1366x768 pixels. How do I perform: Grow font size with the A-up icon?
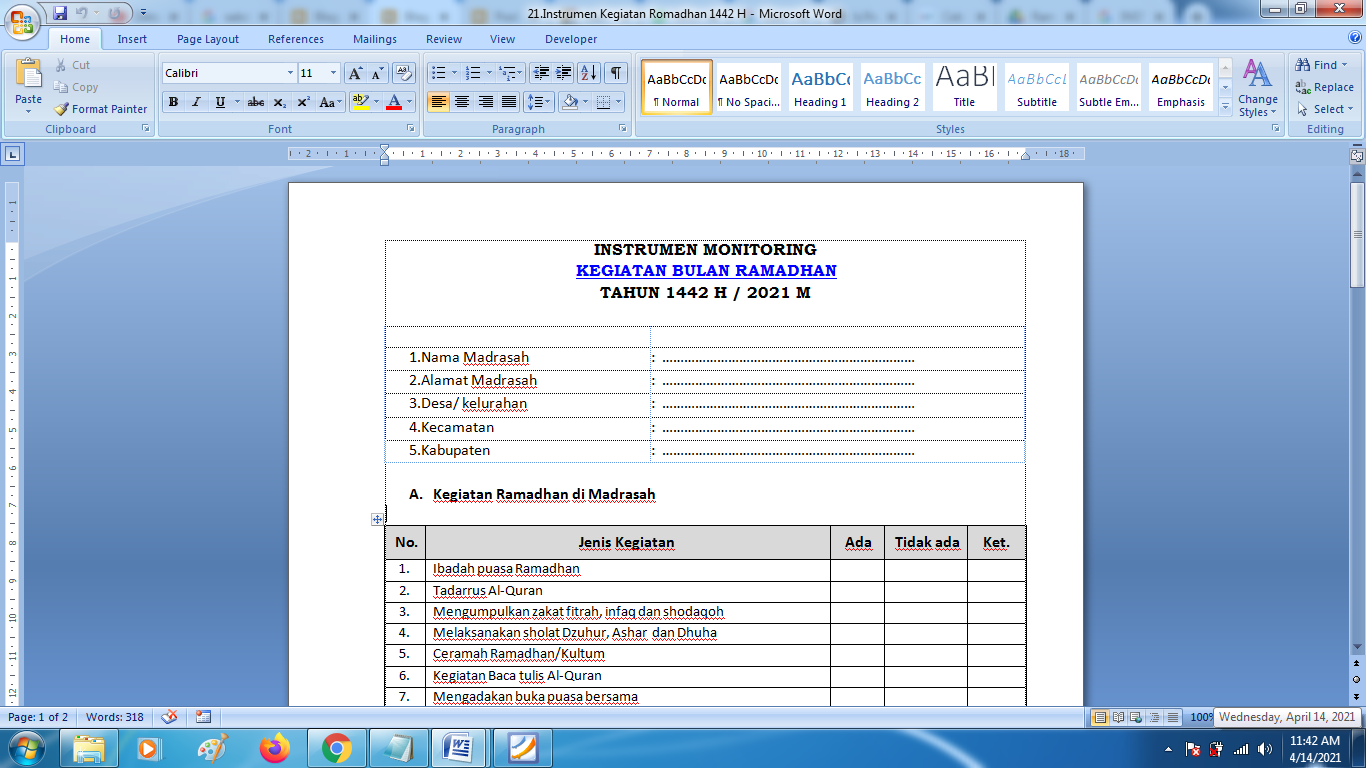click(x=355, y=73)
